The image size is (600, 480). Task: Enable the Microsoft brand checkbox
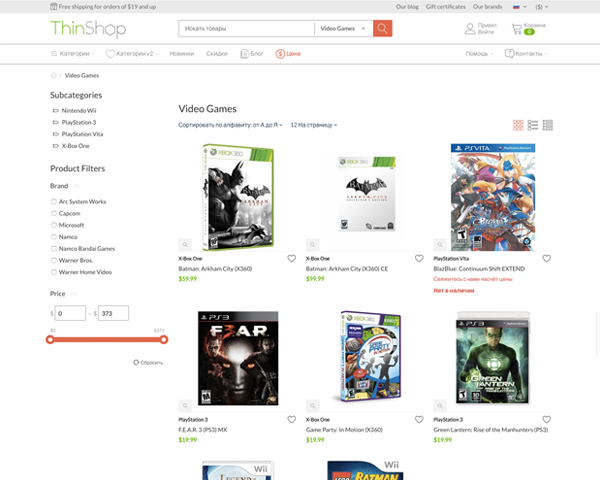pos(54,225)
